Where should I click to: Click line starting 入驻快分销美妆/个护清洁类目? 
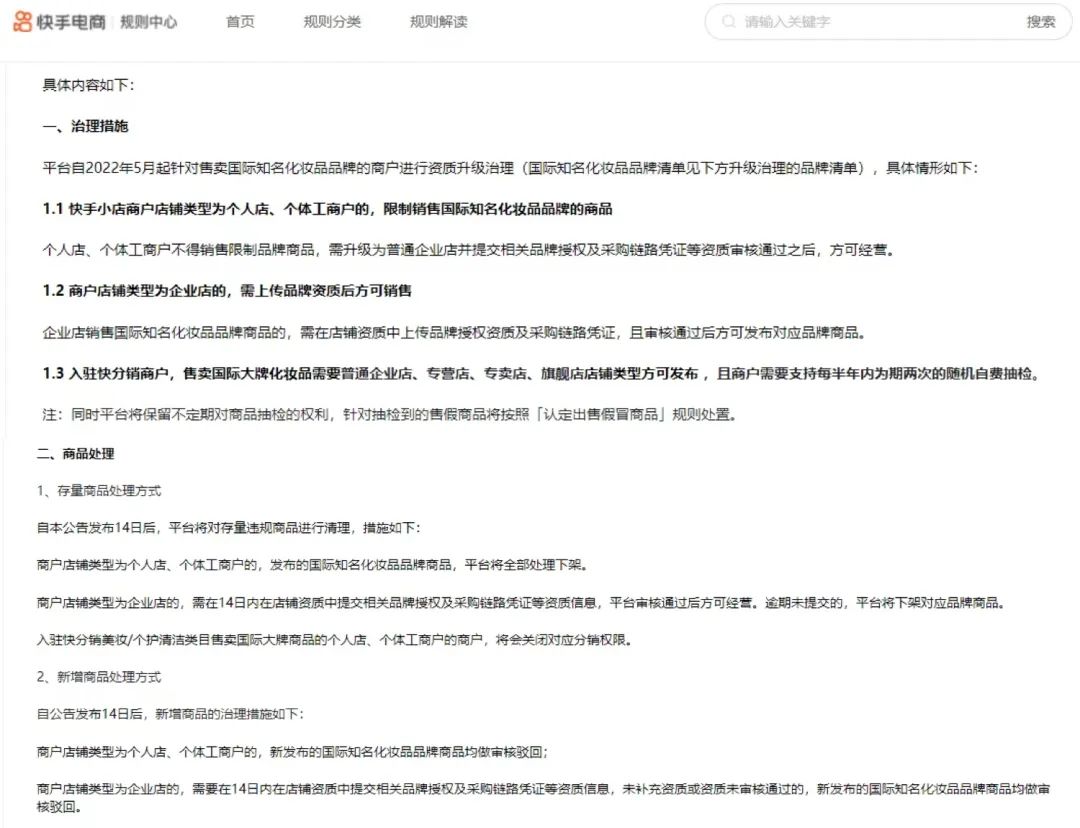click(x=335, y=640)
